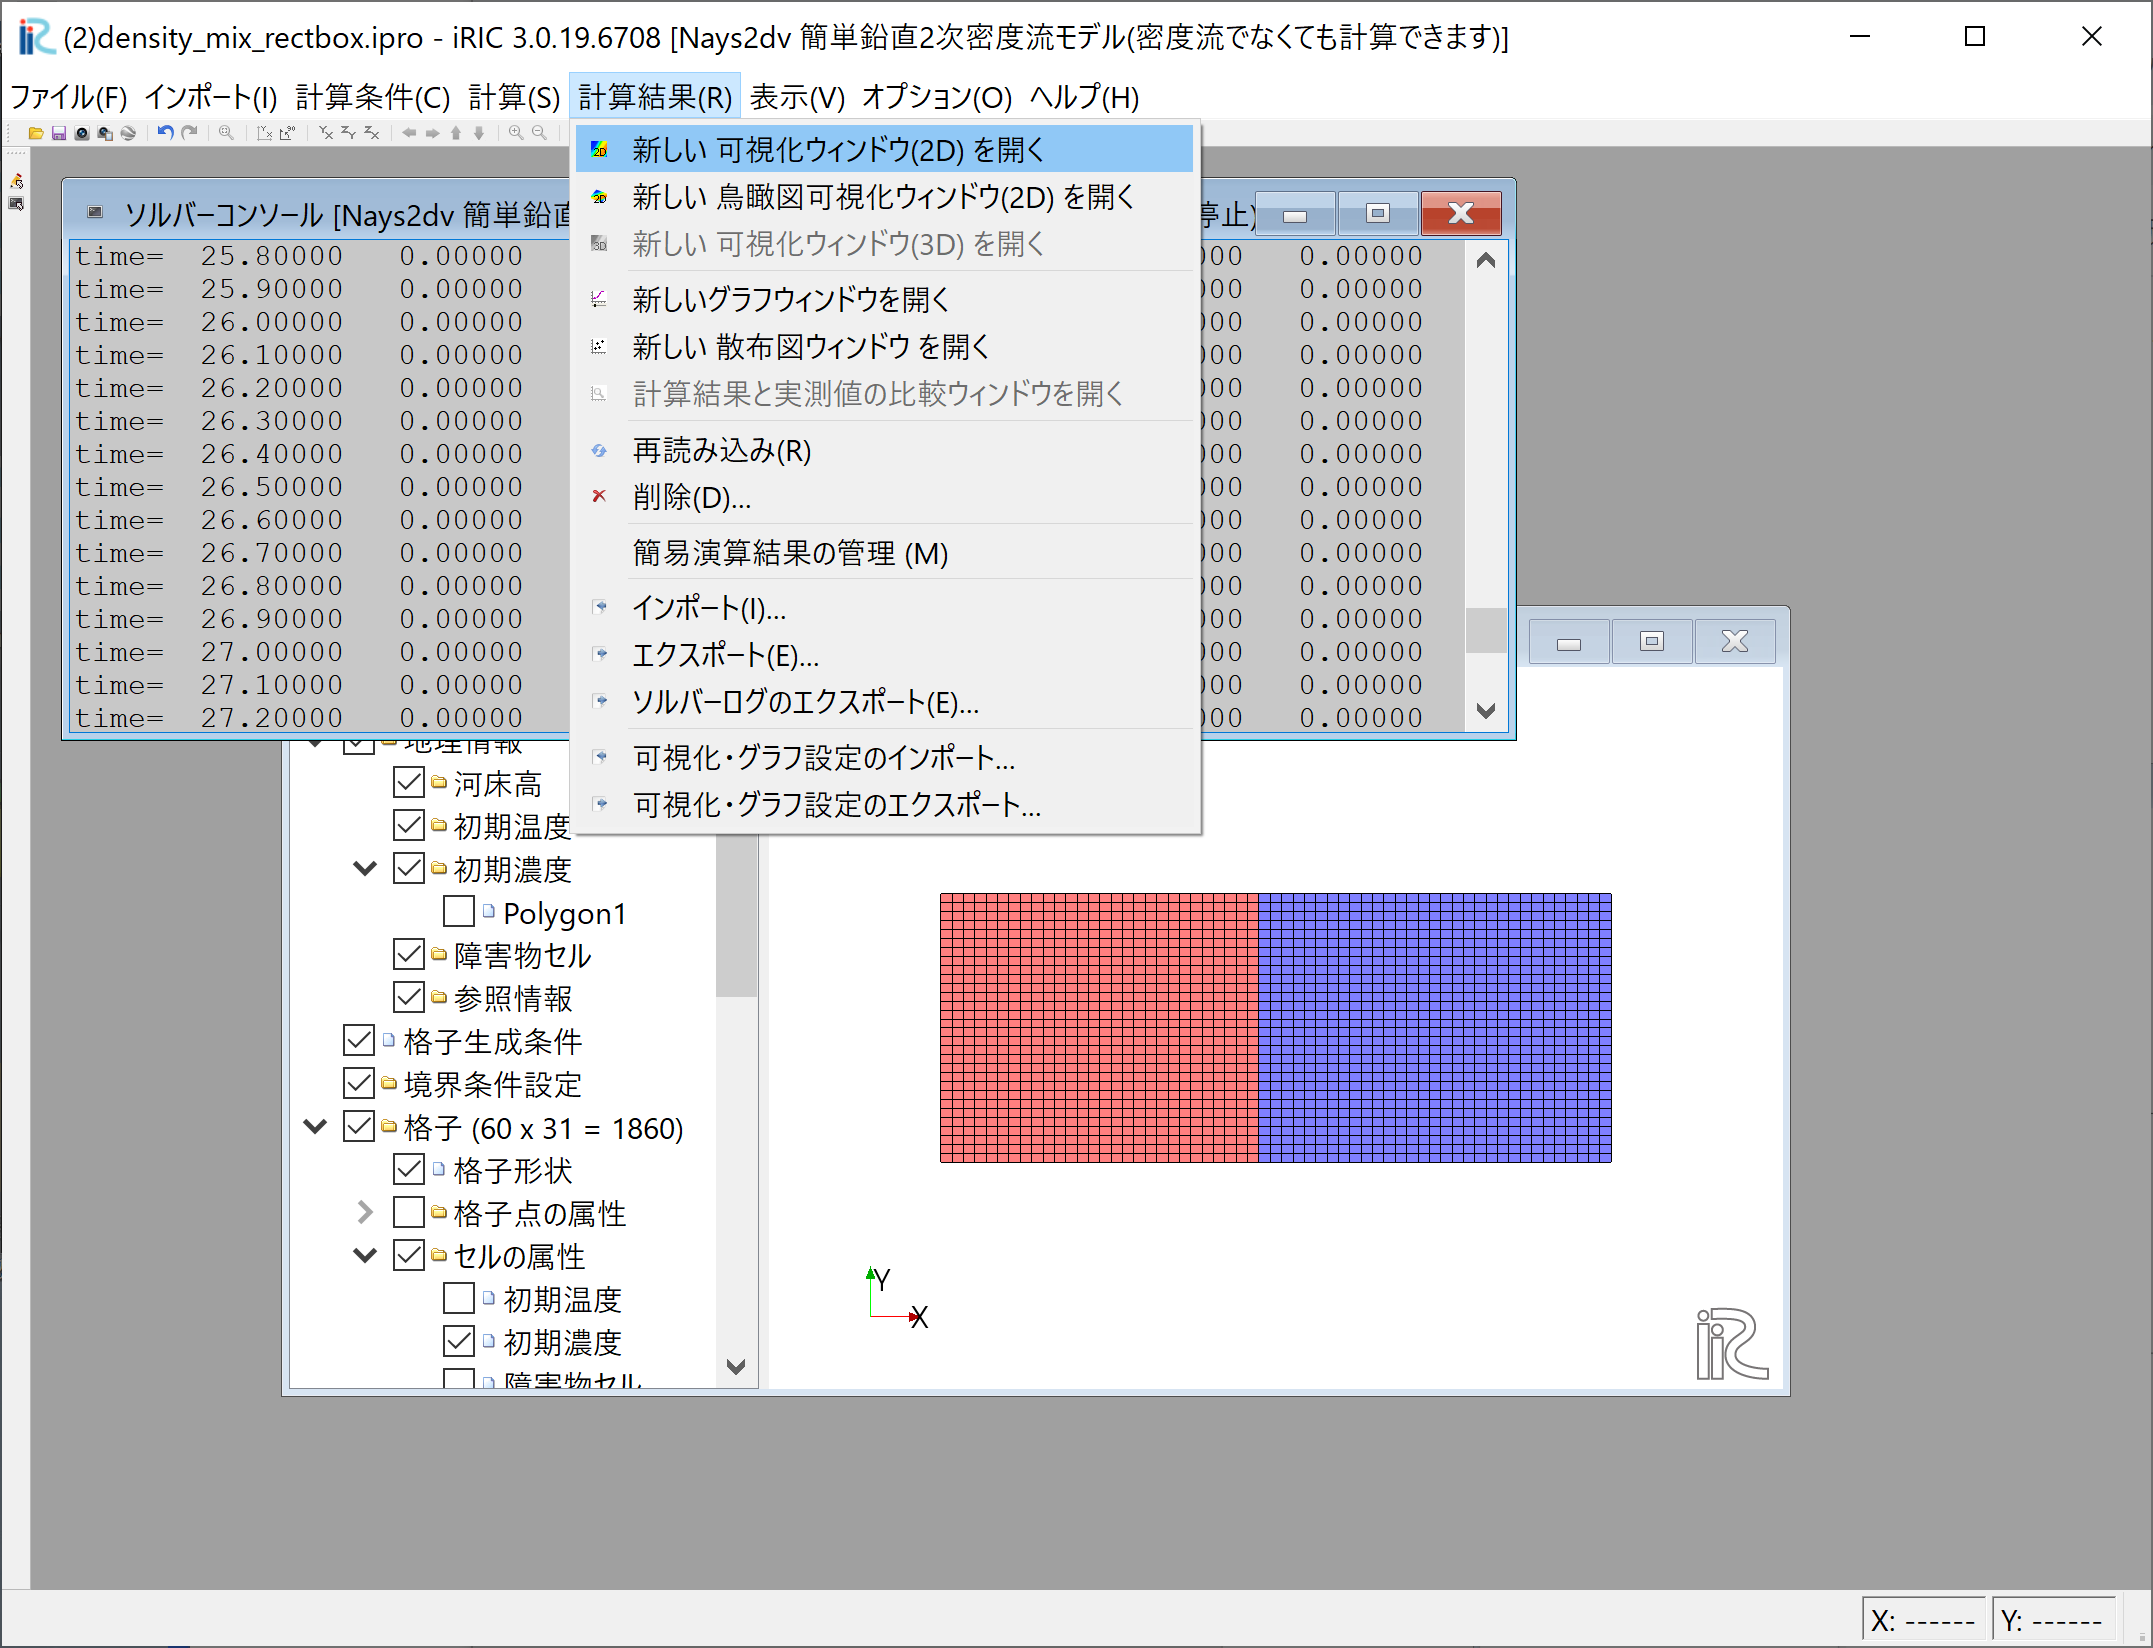The width and height of the screenshot is (2153, 1648).
Task: Collapse the 格子 (60 x 31 = 1860) node
Action: [x=315, y=1127]
